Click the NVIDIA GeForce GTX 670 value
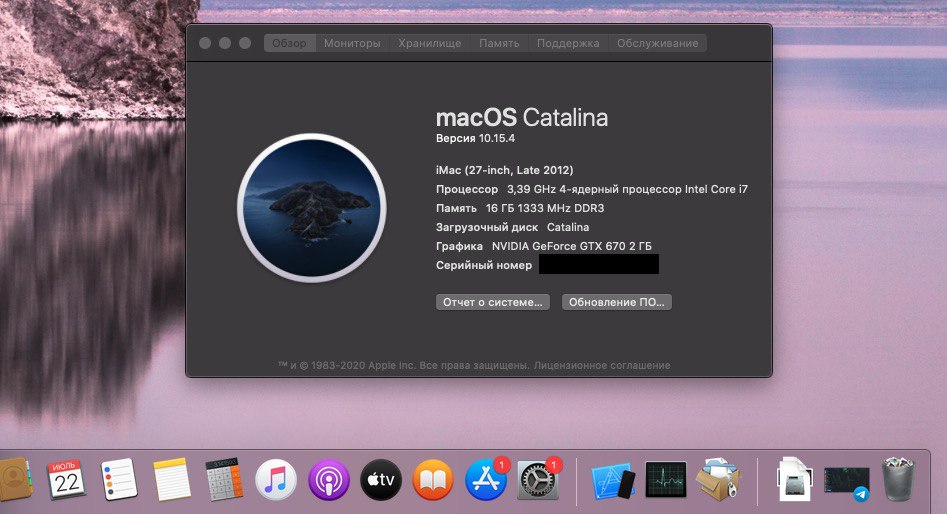The image size is (947, 514). click(x=571, y=246)
